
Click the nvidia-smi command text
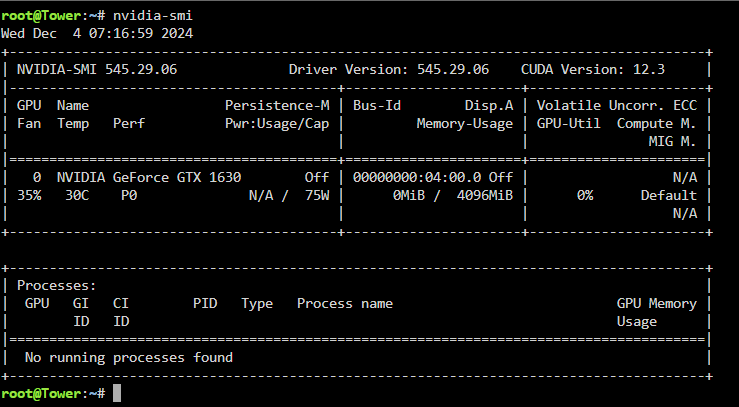[153, 16]
